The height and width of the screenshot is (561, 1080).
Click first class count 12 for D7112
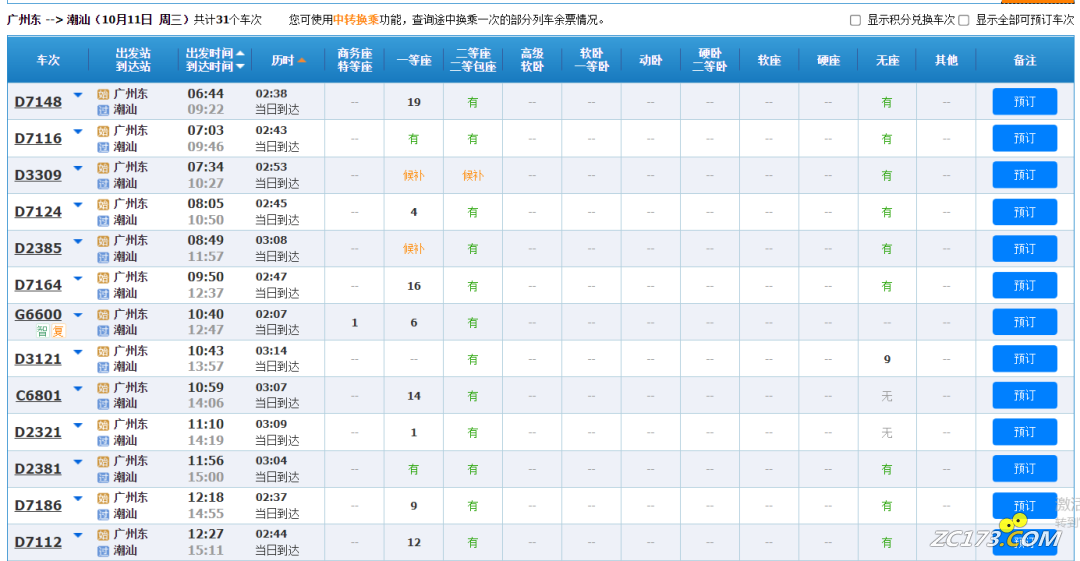414,542
